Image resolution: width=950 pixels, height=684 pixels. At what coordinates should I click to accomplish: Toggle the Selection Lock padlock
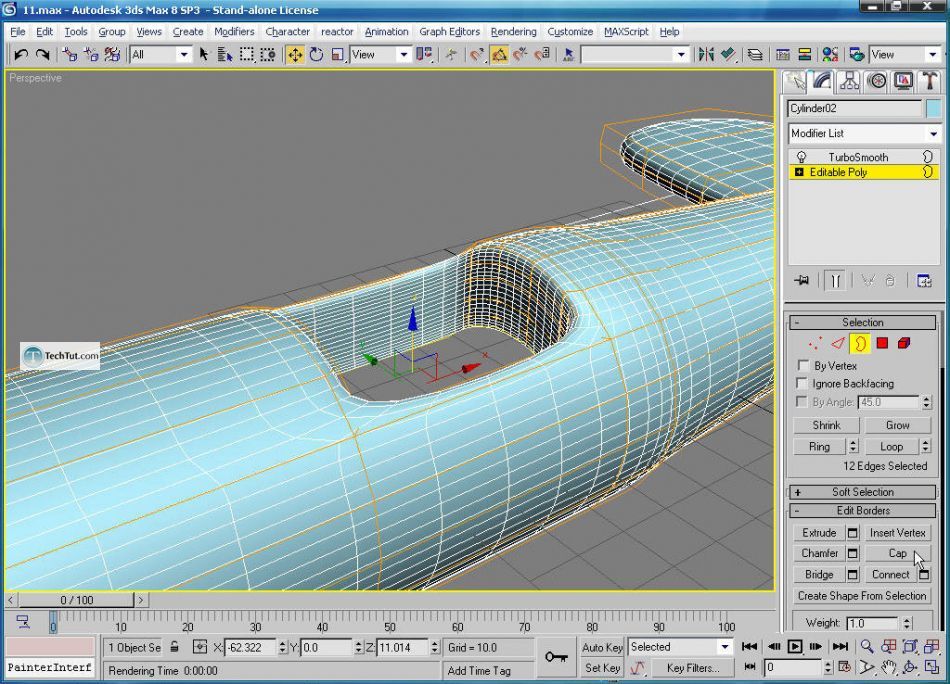(174, 647)
